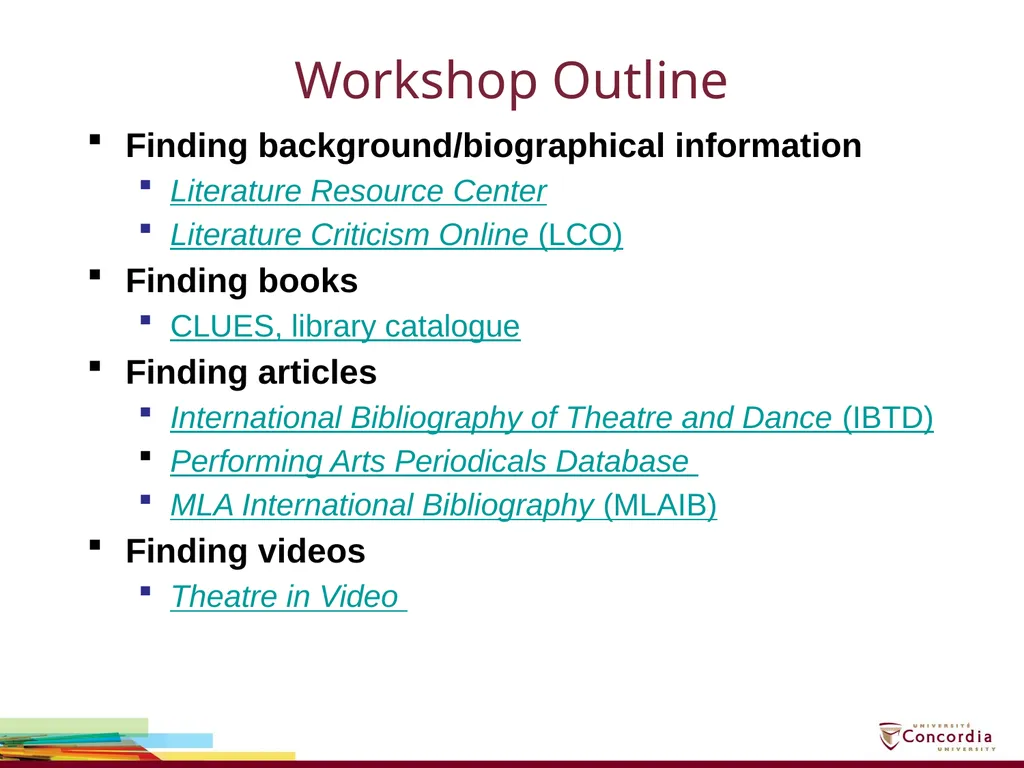Click the Finding videos heading
Viewport: 1024px width, 768px height.
pos(245,551)
